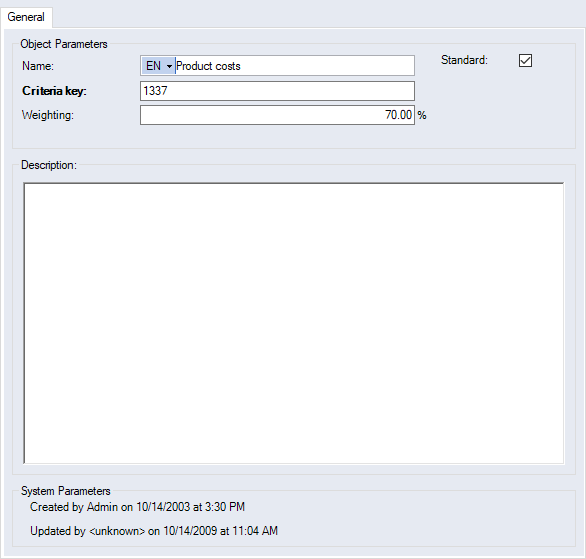
Task: Click the 10/14/2003 creation date text
Action: tap(163, 507)
